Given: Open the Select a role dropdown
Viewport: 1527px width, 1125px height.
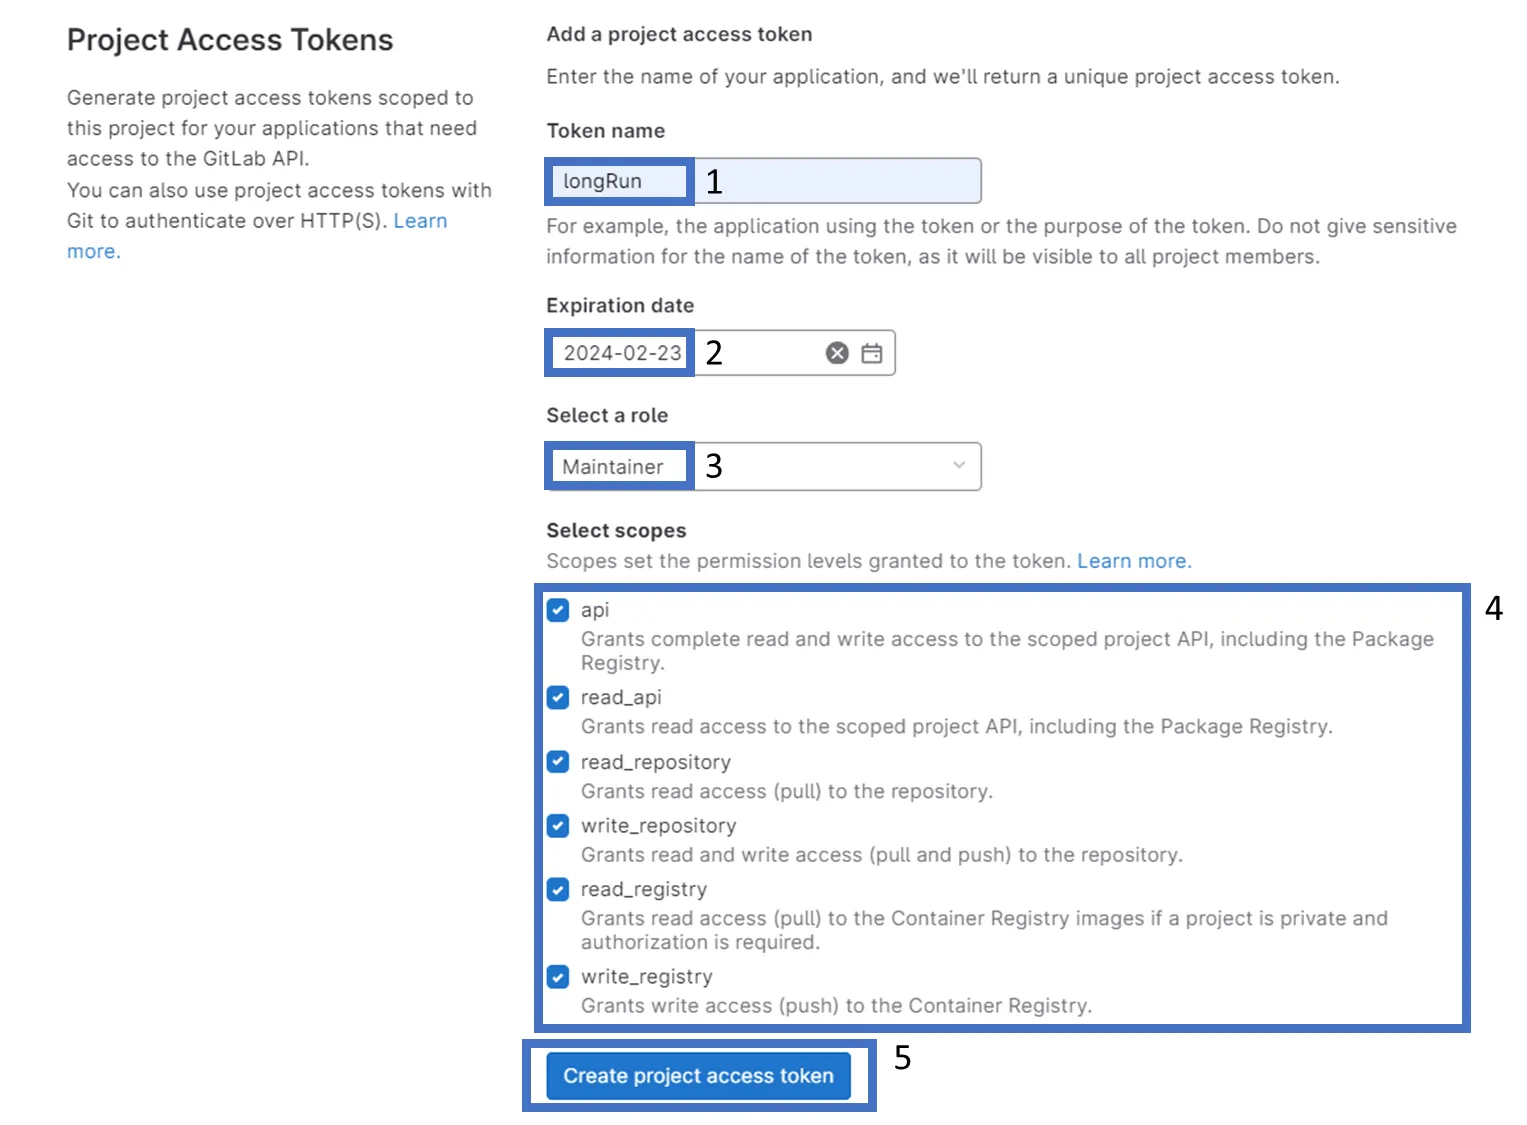Looking at the screenshot, I should click(x=764, y=467).
